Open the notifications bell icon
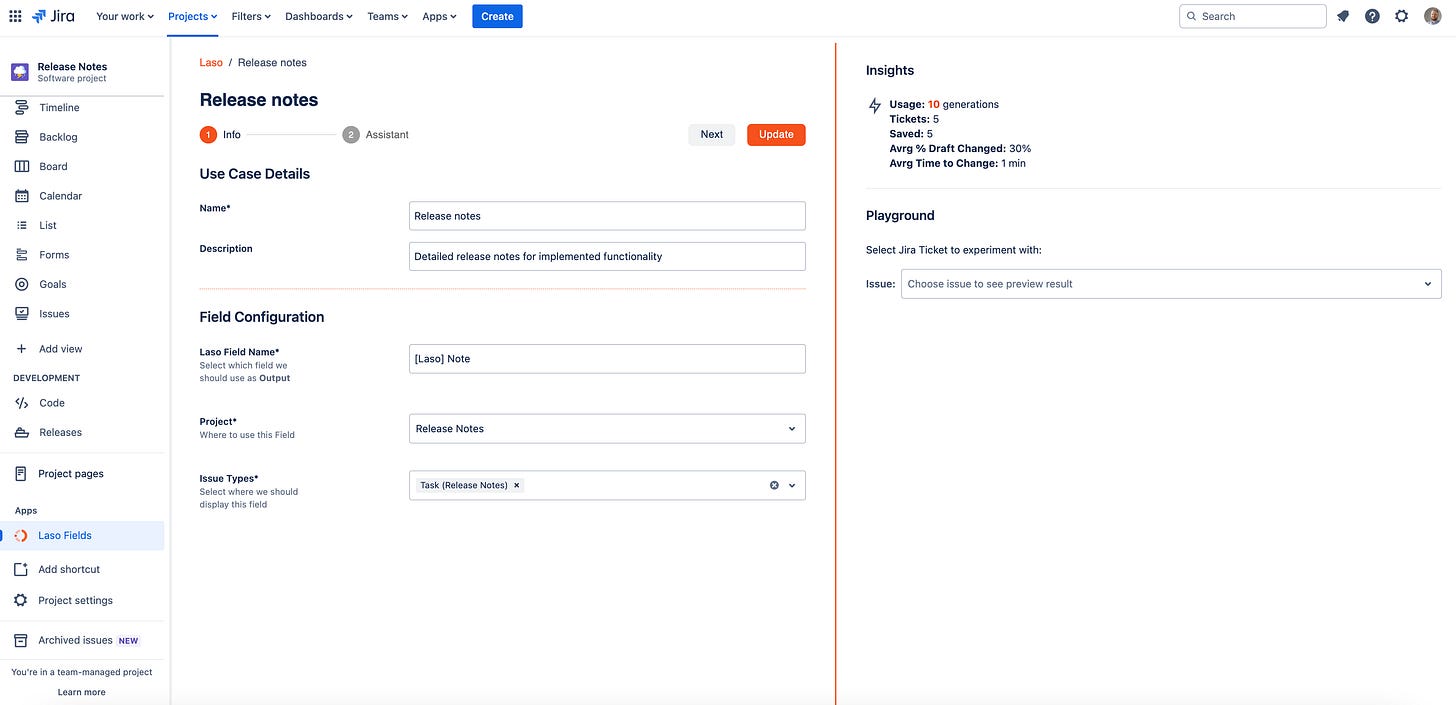This screenshot has width=1456, height=705. [1343, 16]
